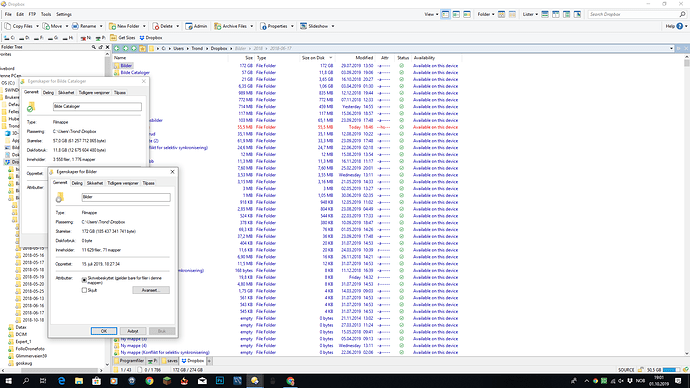Go to drive G: from the drive bar
The image size is (690, 388).
click(53, 38)
